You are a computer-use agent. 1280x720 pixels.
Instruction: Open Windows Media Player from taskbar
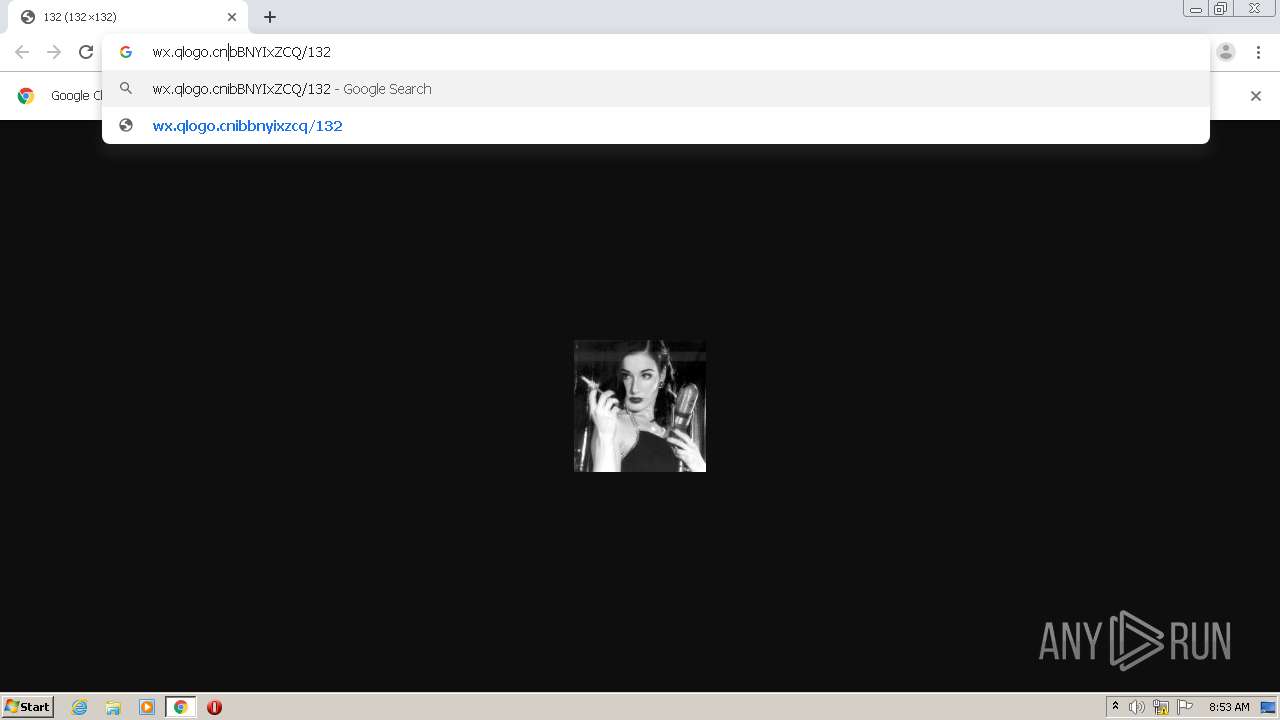(147, 707)
